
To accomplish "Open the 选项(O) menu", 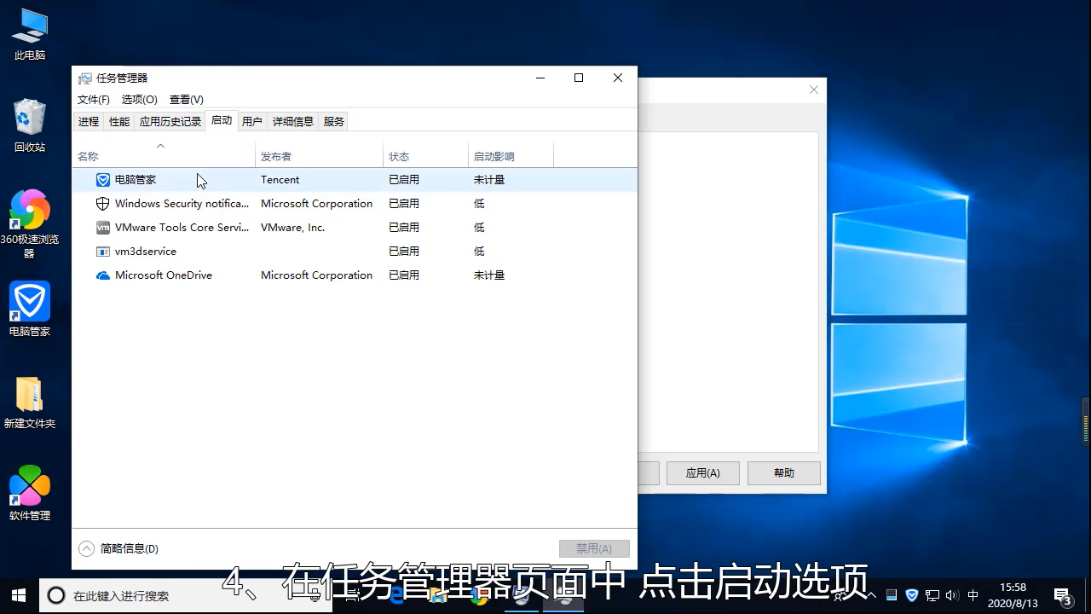I will [139, 99].
